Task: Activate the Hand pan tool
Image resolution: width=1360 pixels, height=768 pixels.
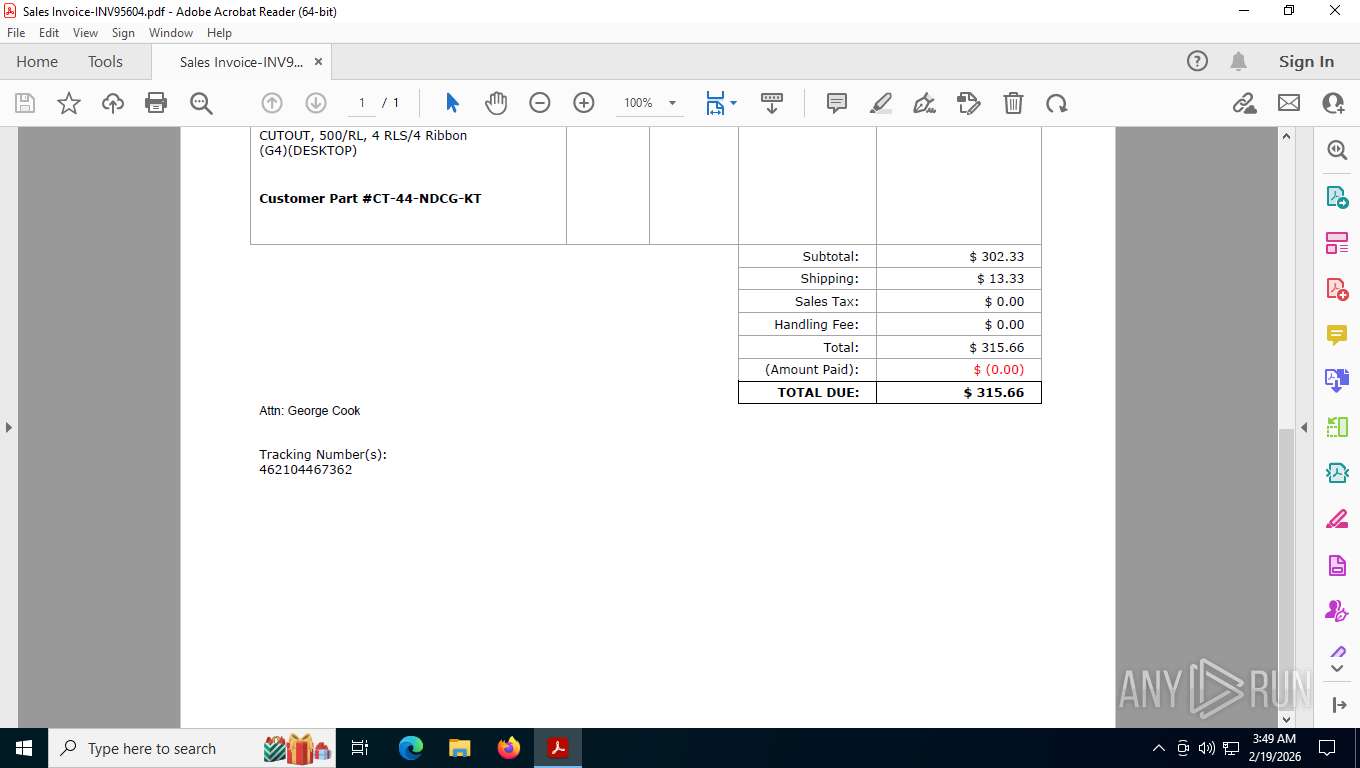Action: coord(496,103)
